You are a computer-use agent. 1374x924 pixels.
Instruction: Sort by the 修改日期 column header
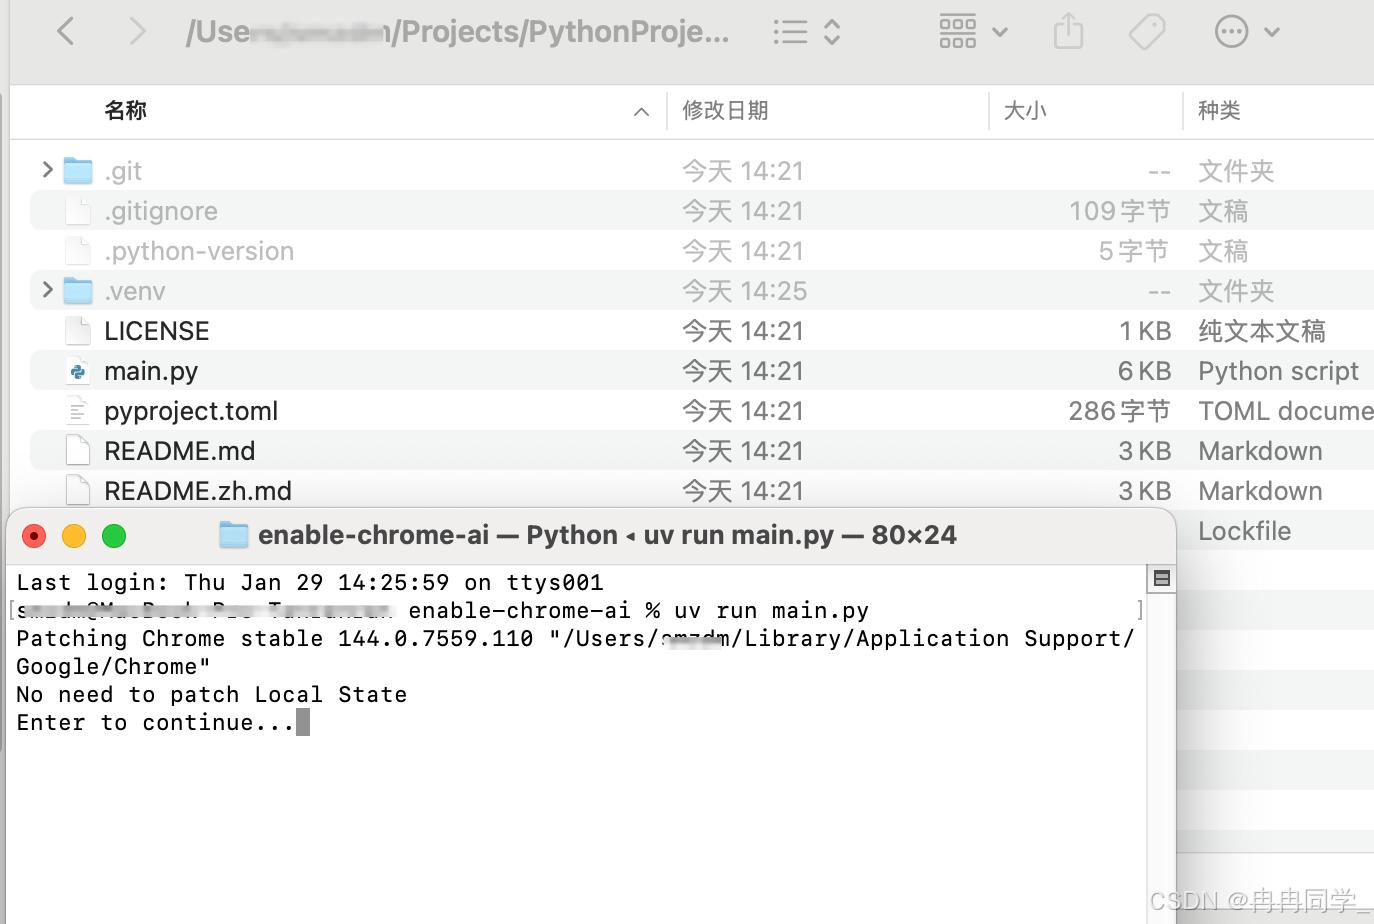725,110
